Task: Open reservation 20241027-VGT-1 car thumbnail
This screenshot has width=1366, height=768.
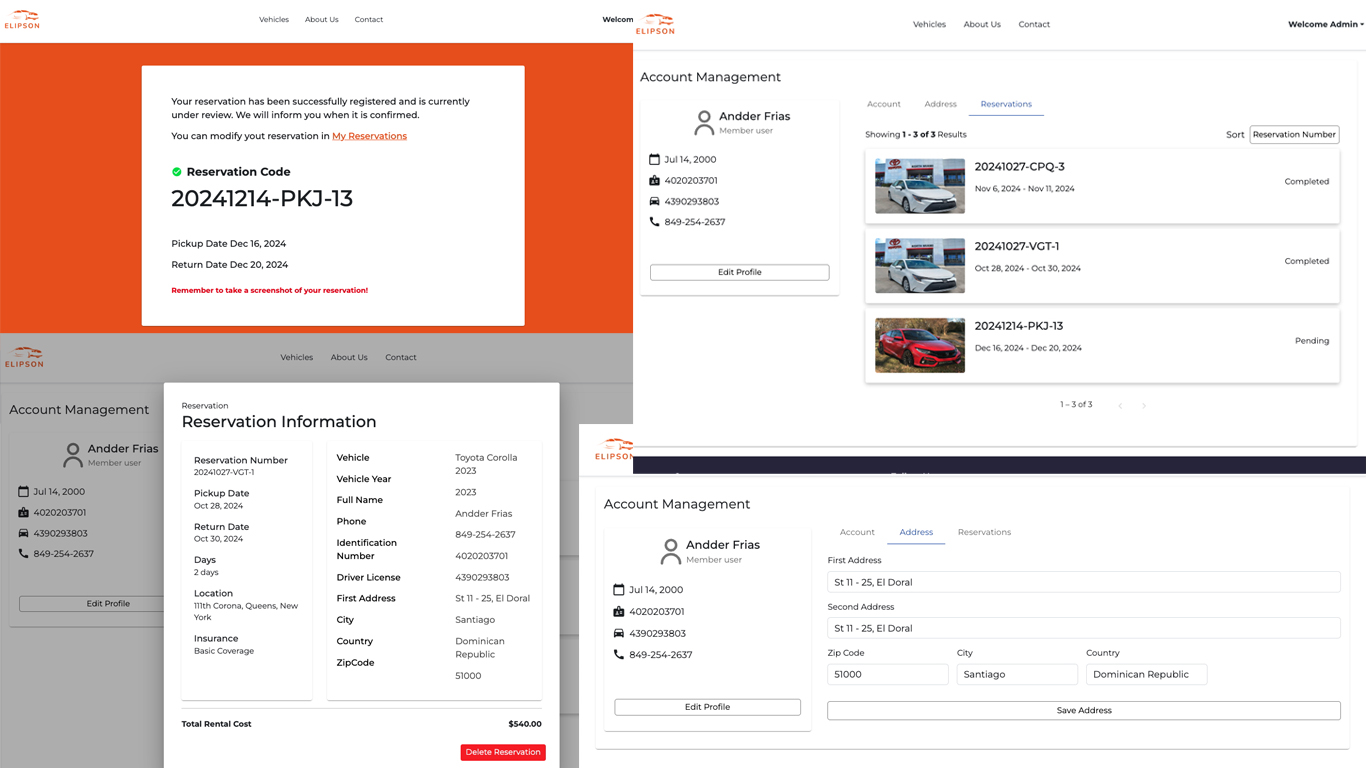Action: (920, 266)
